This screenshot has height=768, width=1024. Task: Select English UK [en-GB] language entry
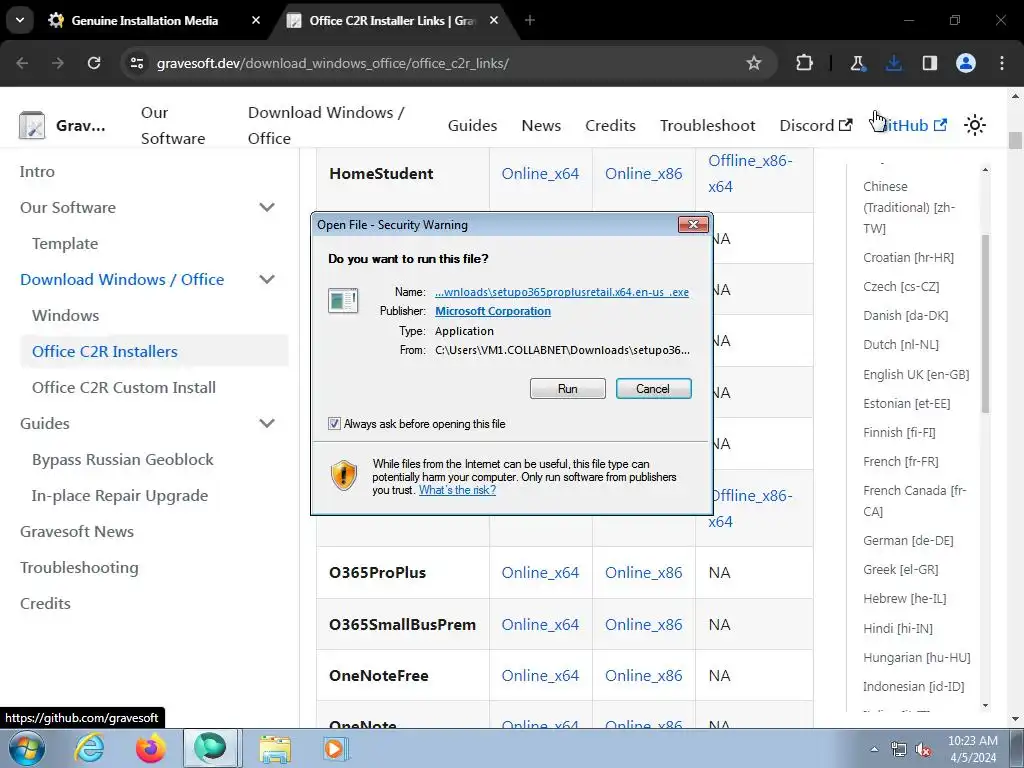coord(916,375)
